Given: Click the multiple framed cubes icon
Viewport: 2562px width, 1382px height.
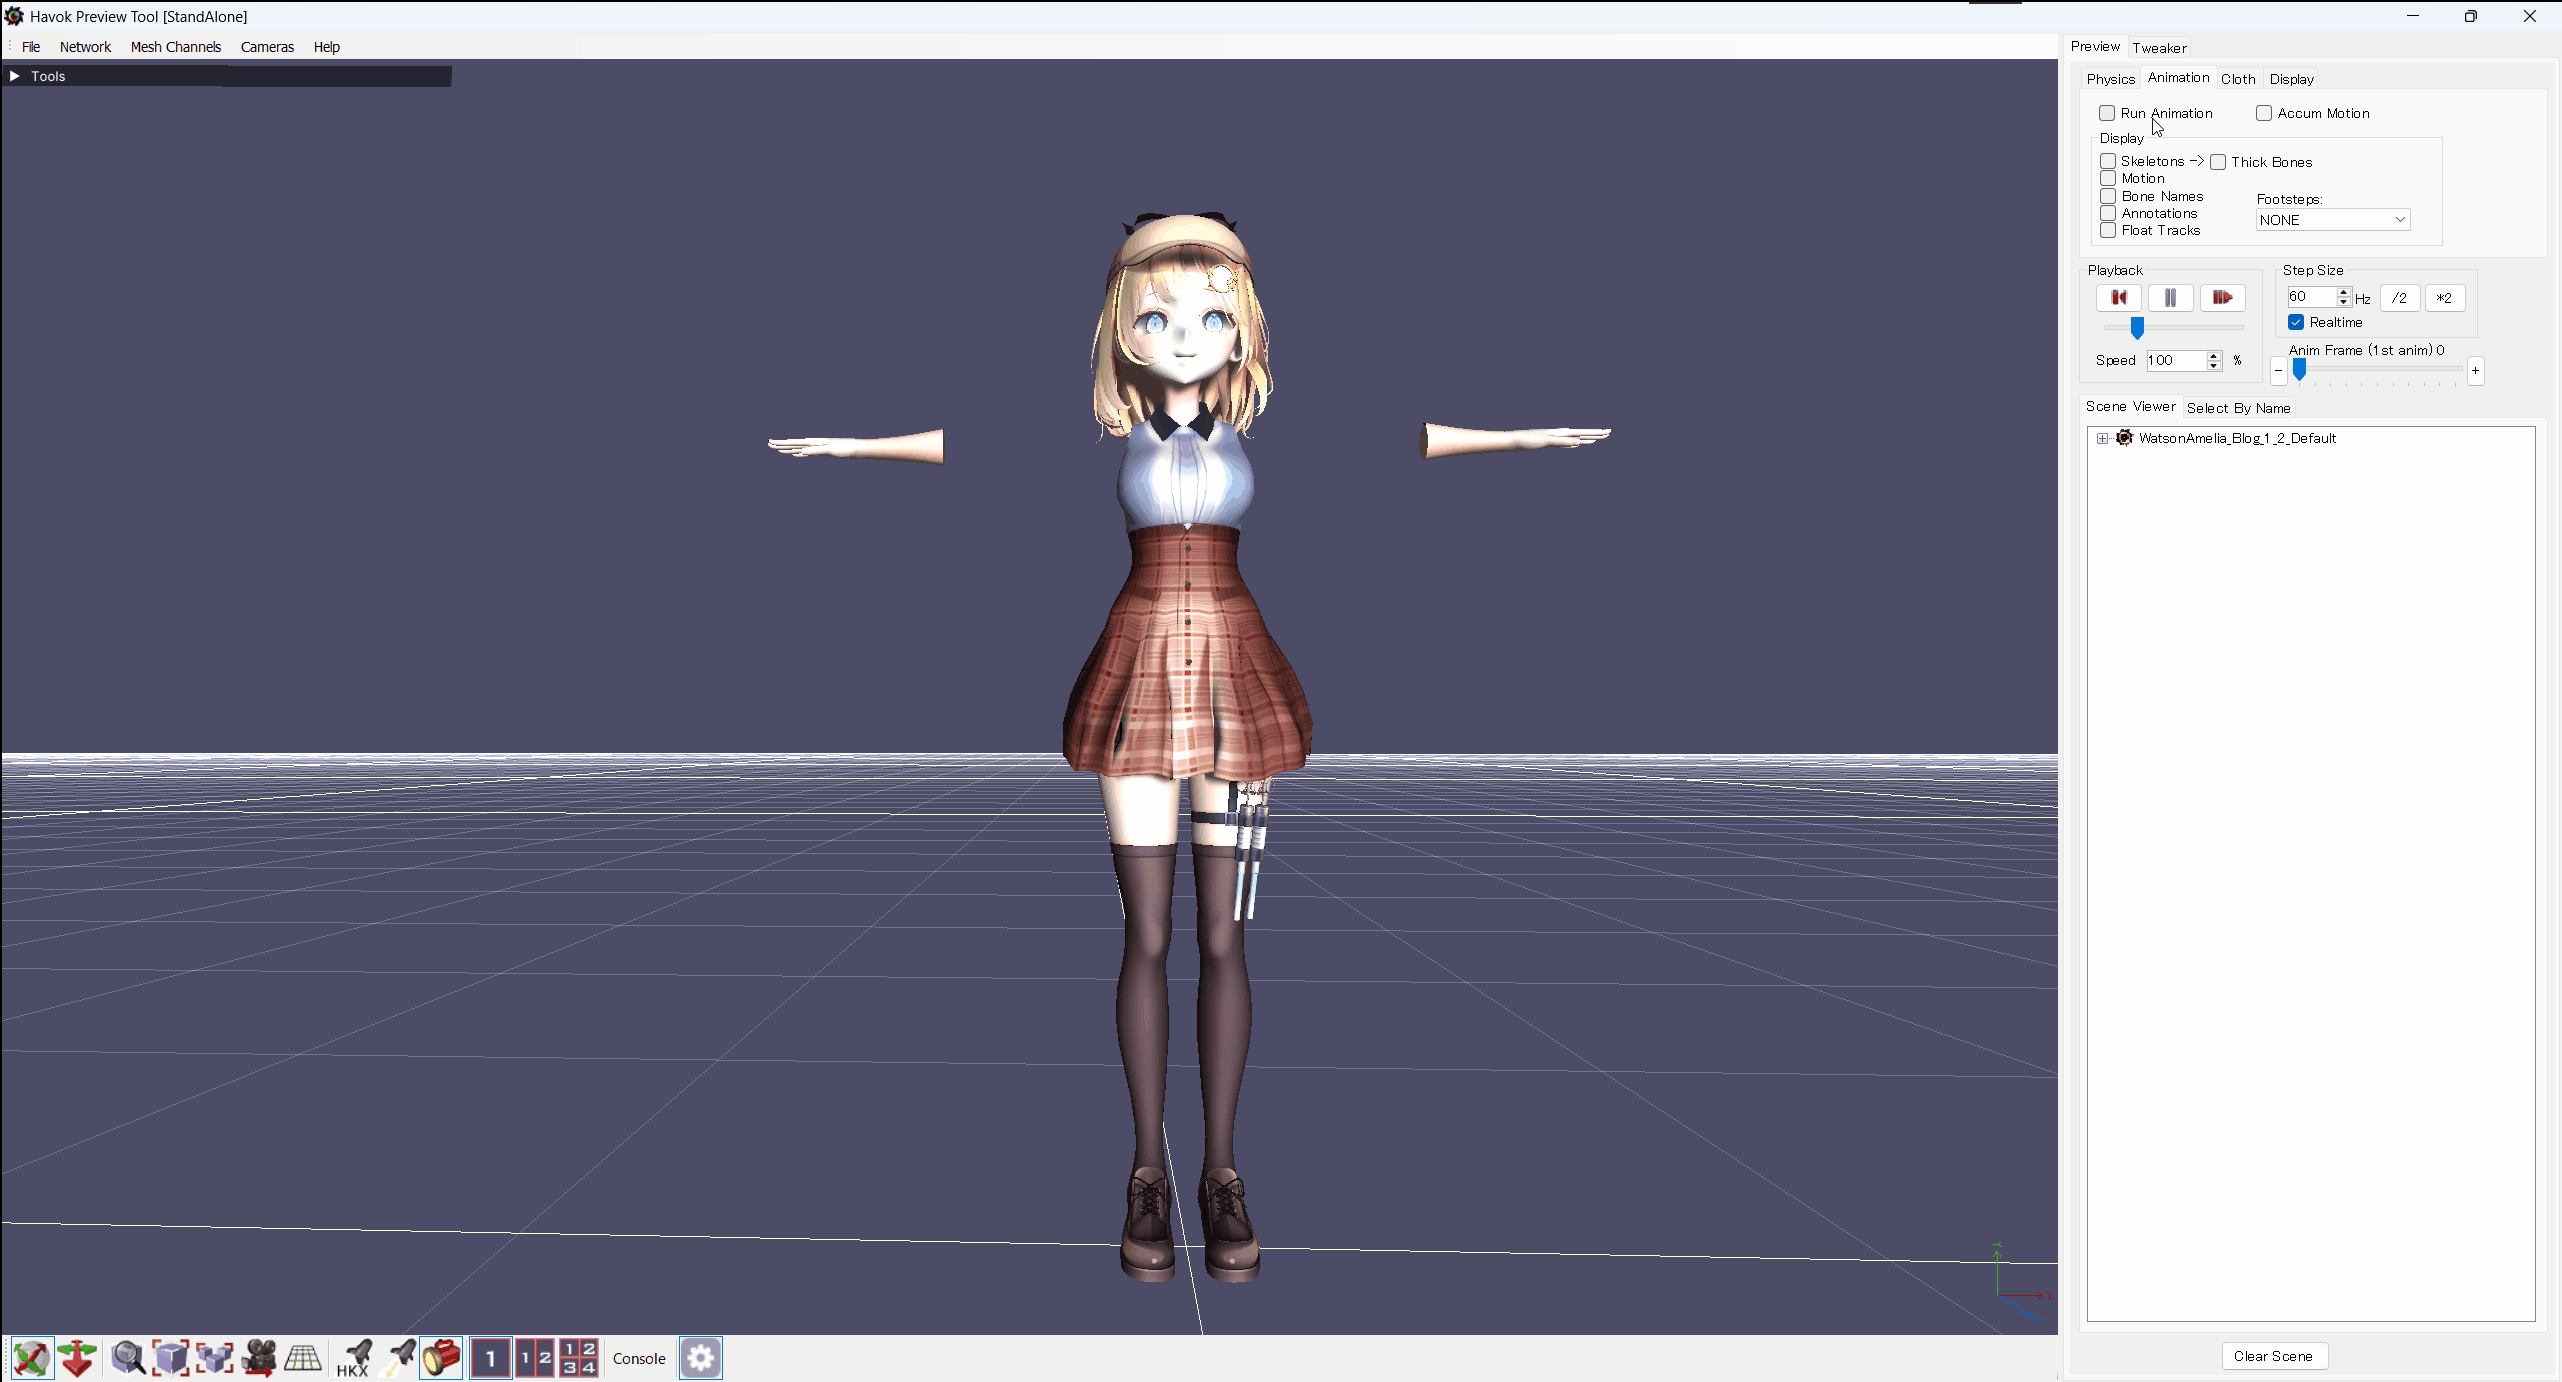Looking at the screenshot, I should point(214,1358).
